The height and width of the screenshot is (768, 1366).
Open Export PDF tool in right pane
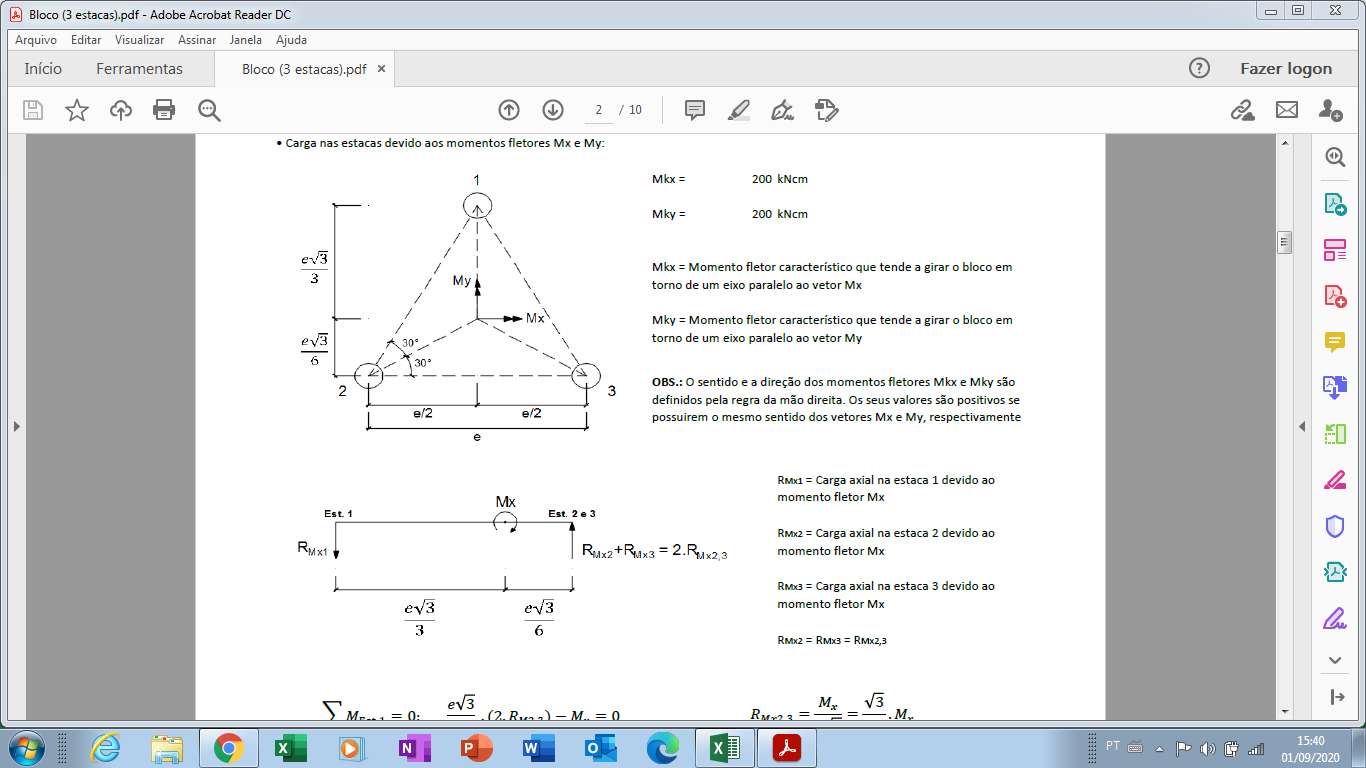click(x=1335, y=204)
